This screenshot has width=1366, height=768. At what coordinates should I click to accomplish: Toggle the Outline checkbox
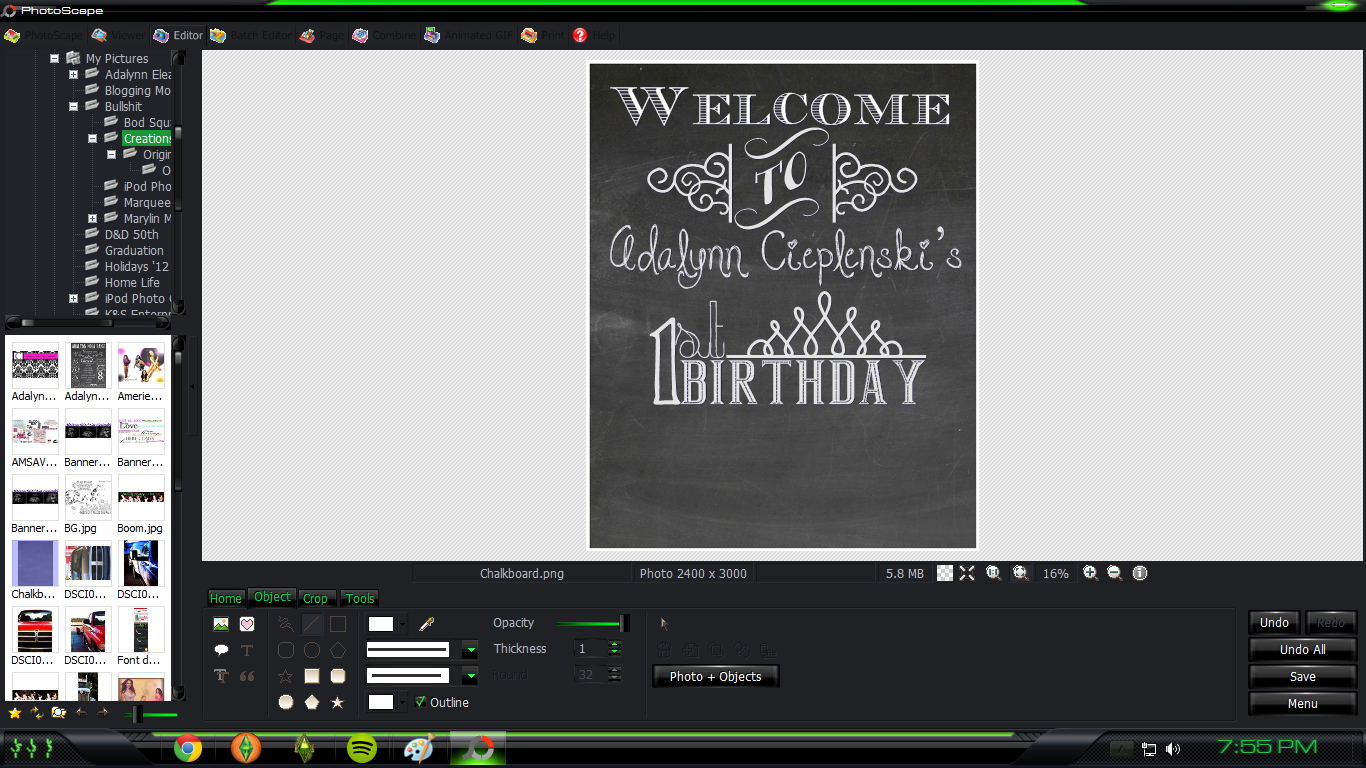point(421,702)
